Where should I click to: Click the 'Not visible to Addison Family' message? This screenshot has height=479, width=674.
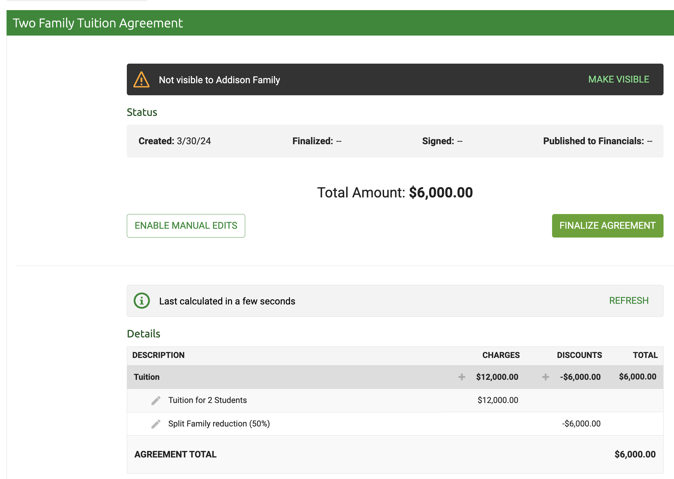pos(219,80)
